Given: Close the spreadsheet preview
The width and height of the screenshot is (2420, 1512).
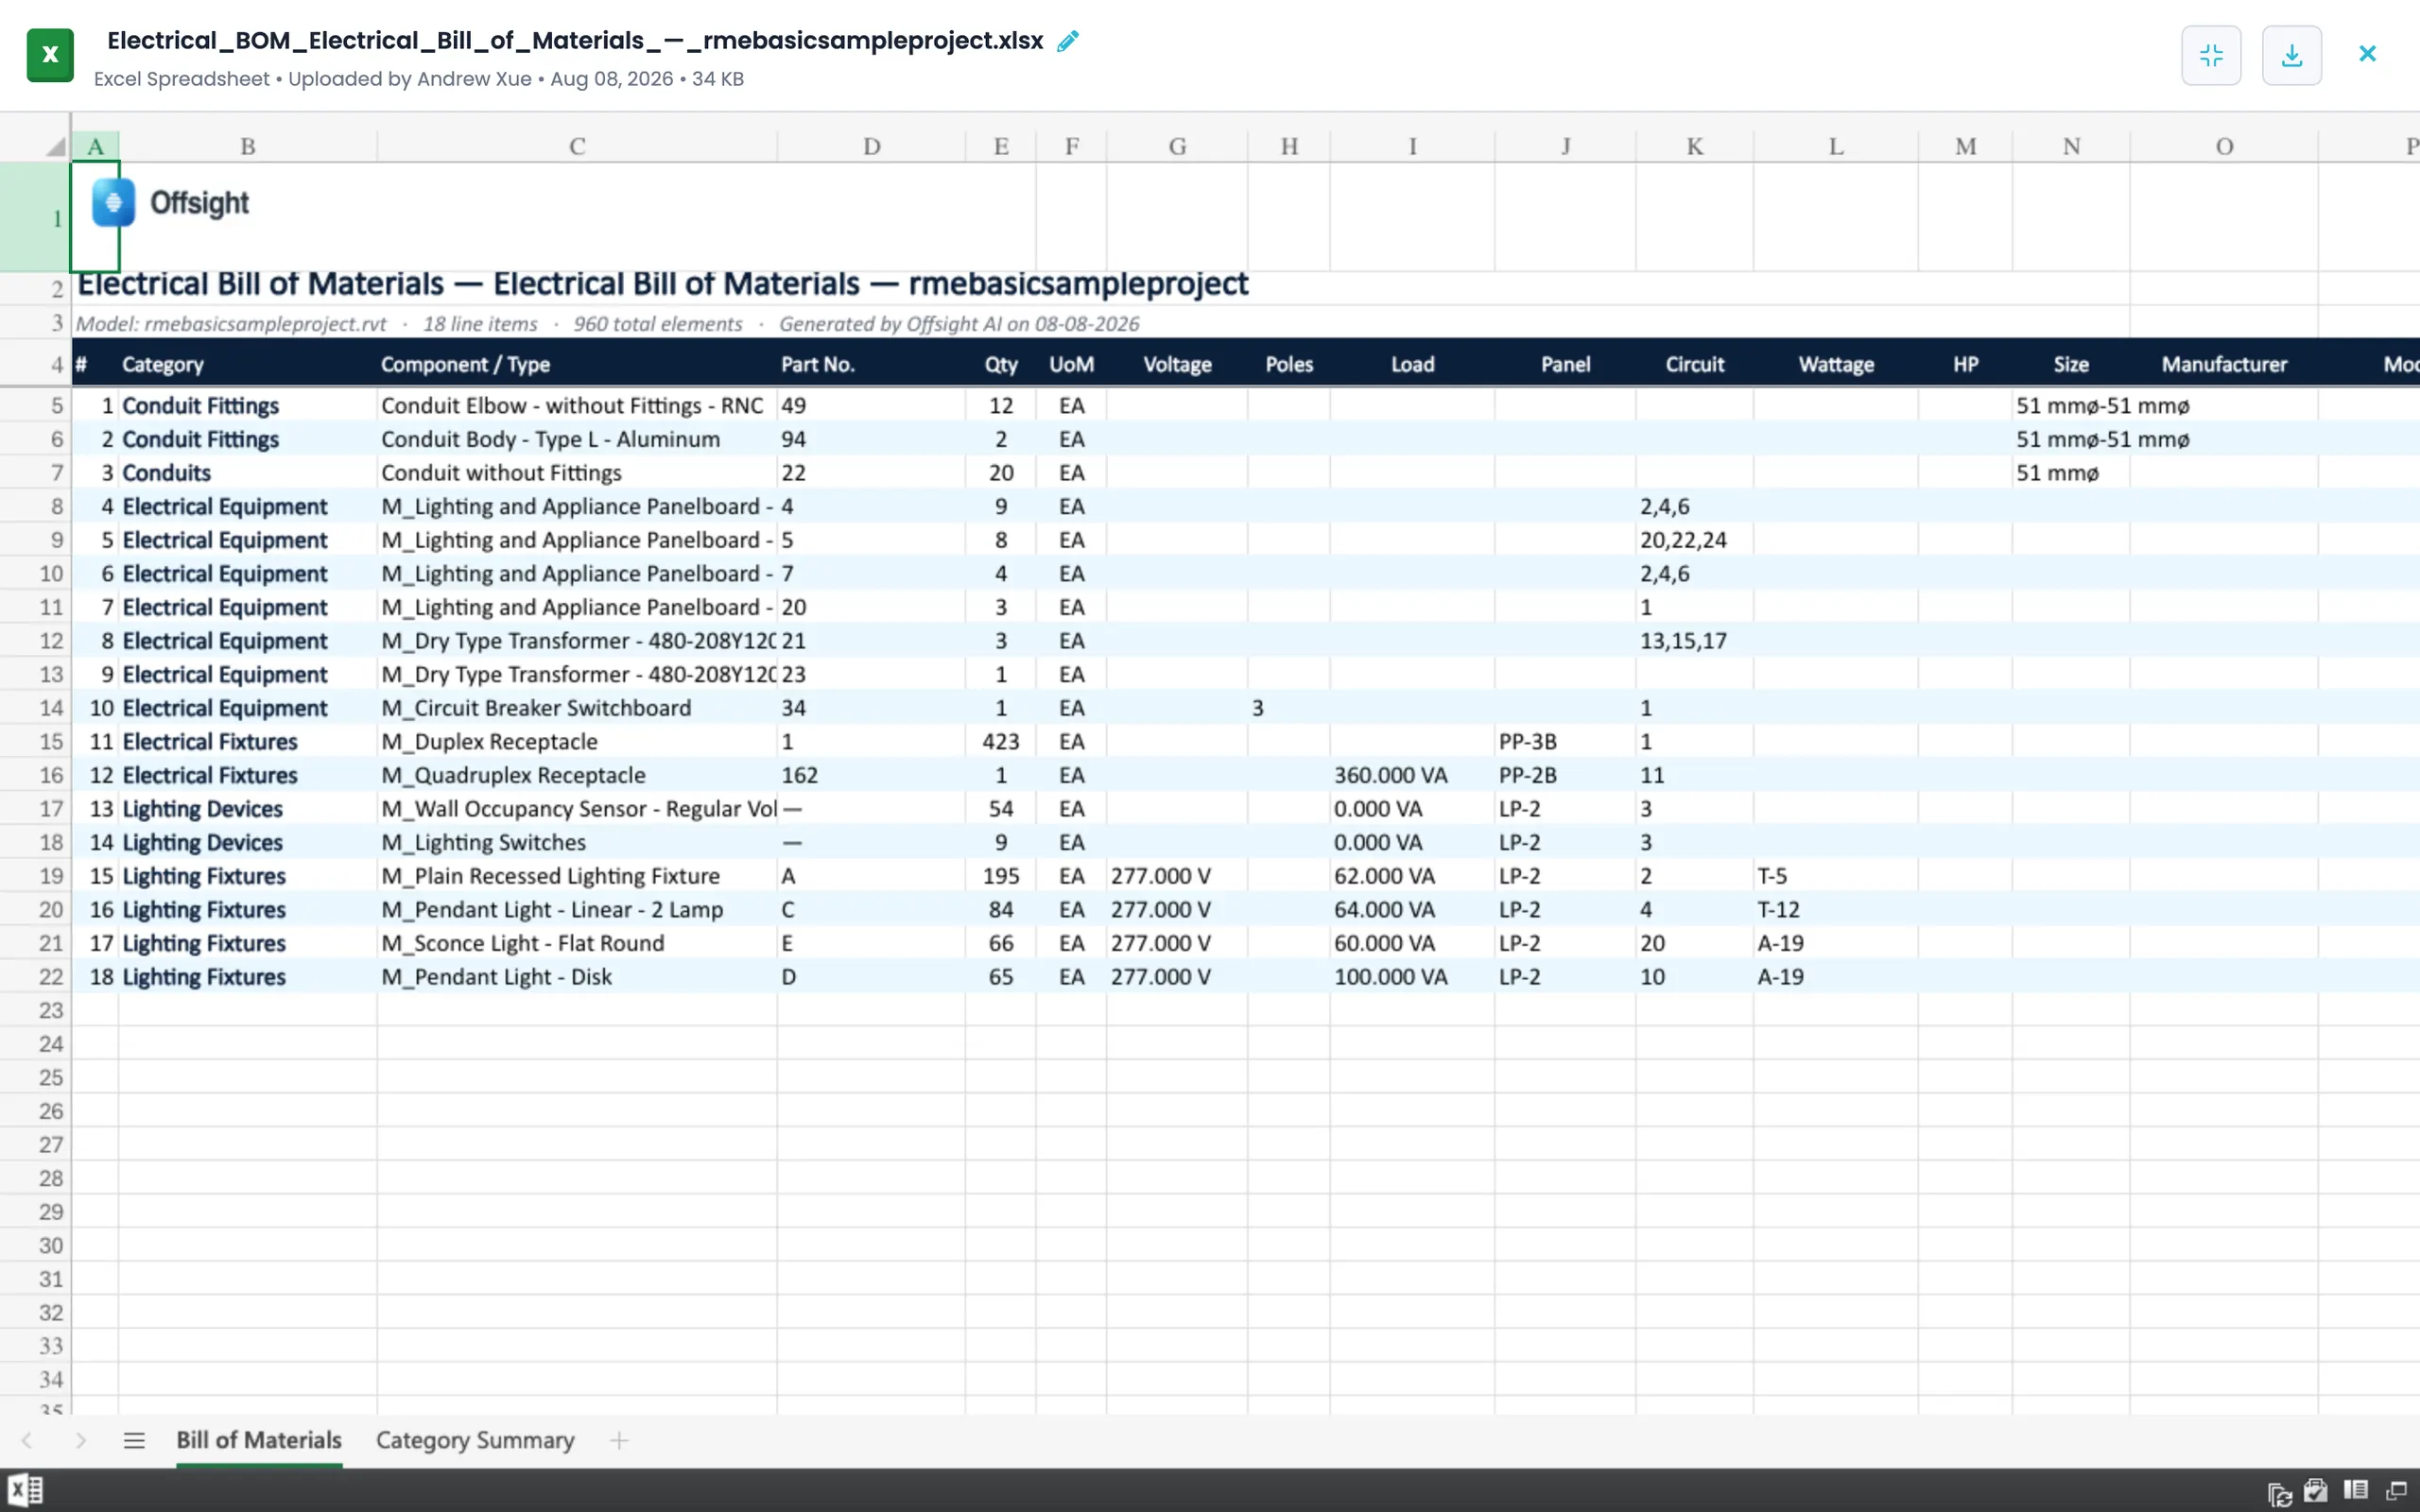Looking at the screenshot, I should pos(2367,54).
